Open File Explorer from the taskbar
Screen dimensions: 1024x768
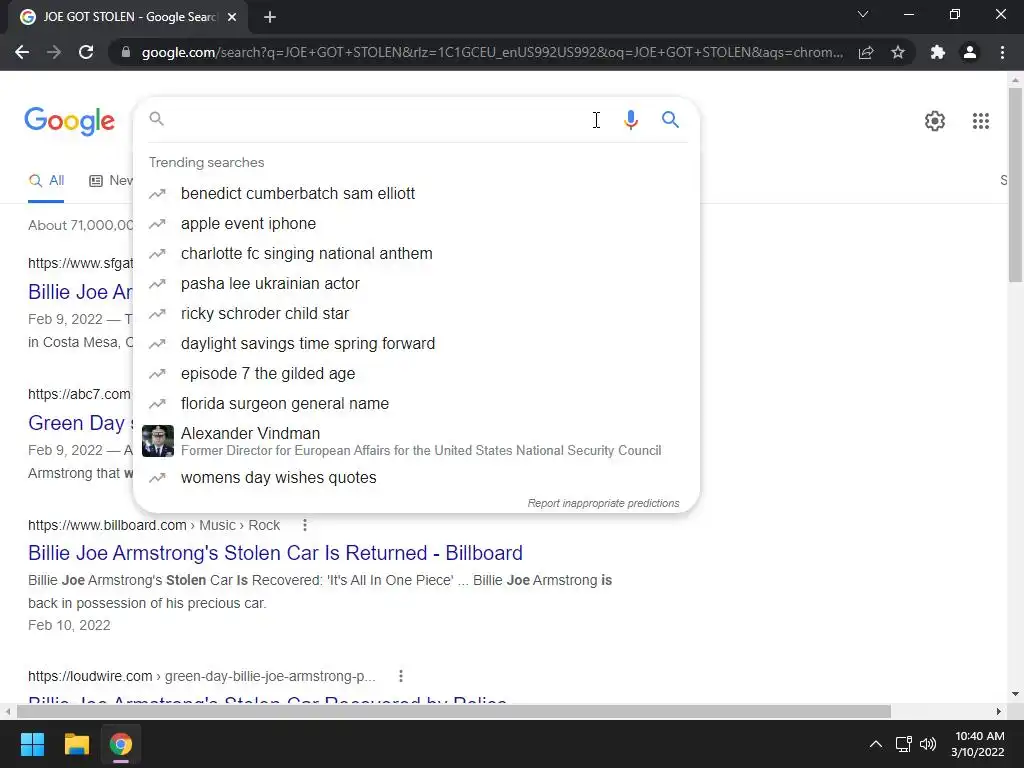click(x=76, y=744)
